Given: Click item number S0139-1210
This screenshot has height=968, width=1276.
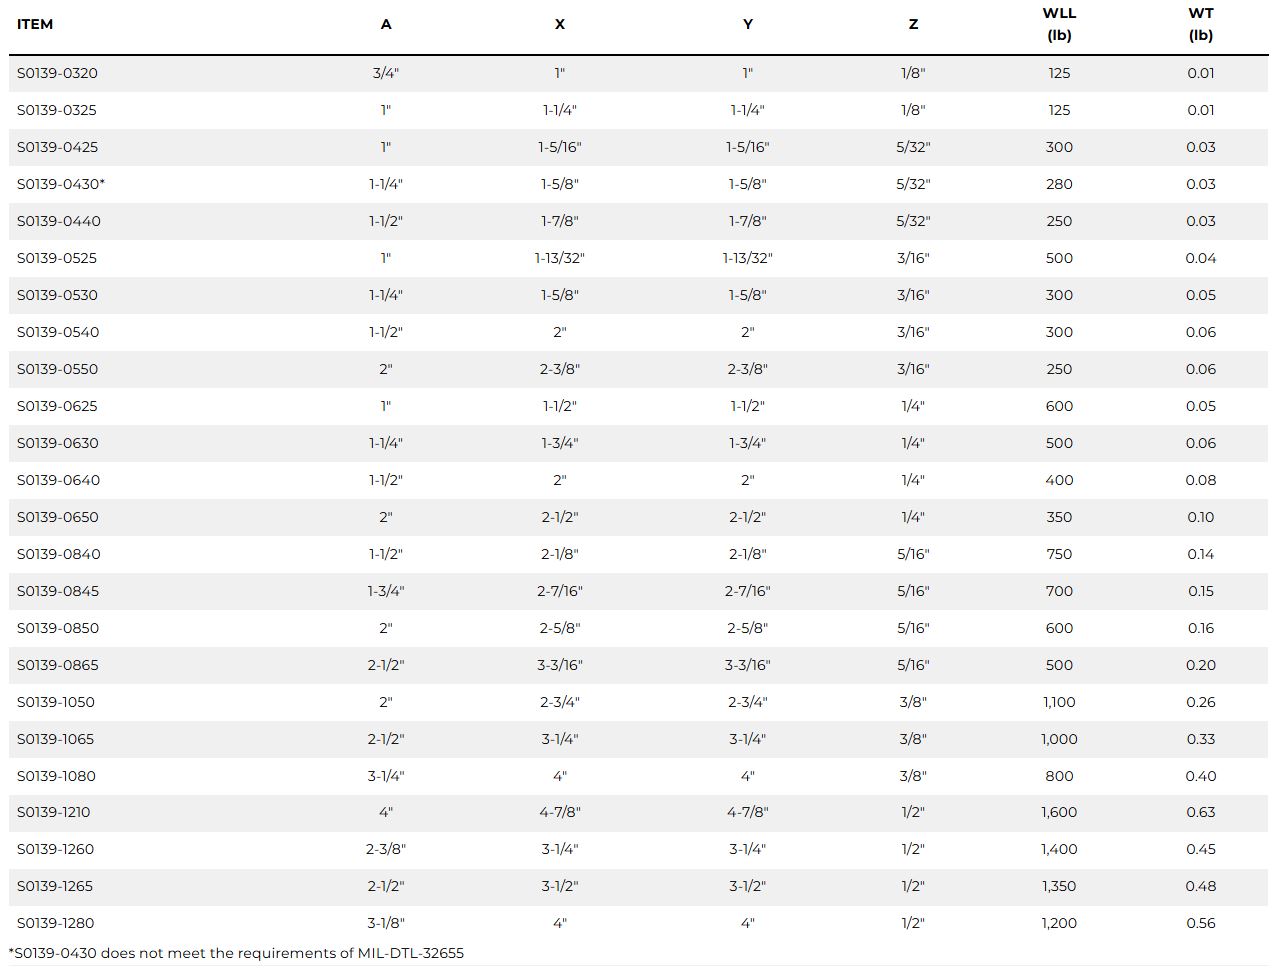Looking at the screenshot, I should pyautogui.click(x=53, y=812).
